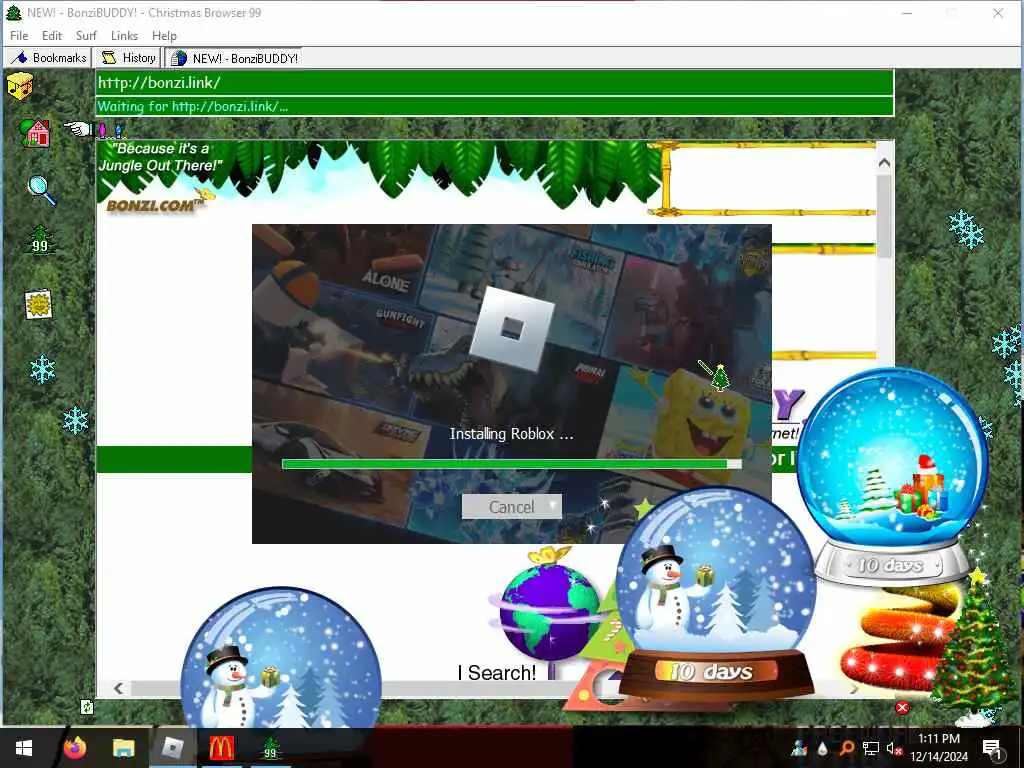Click the small Christmas tree cursor decoration icon
Viewport: 1024px width, 768px height.
tap(719, 377)
